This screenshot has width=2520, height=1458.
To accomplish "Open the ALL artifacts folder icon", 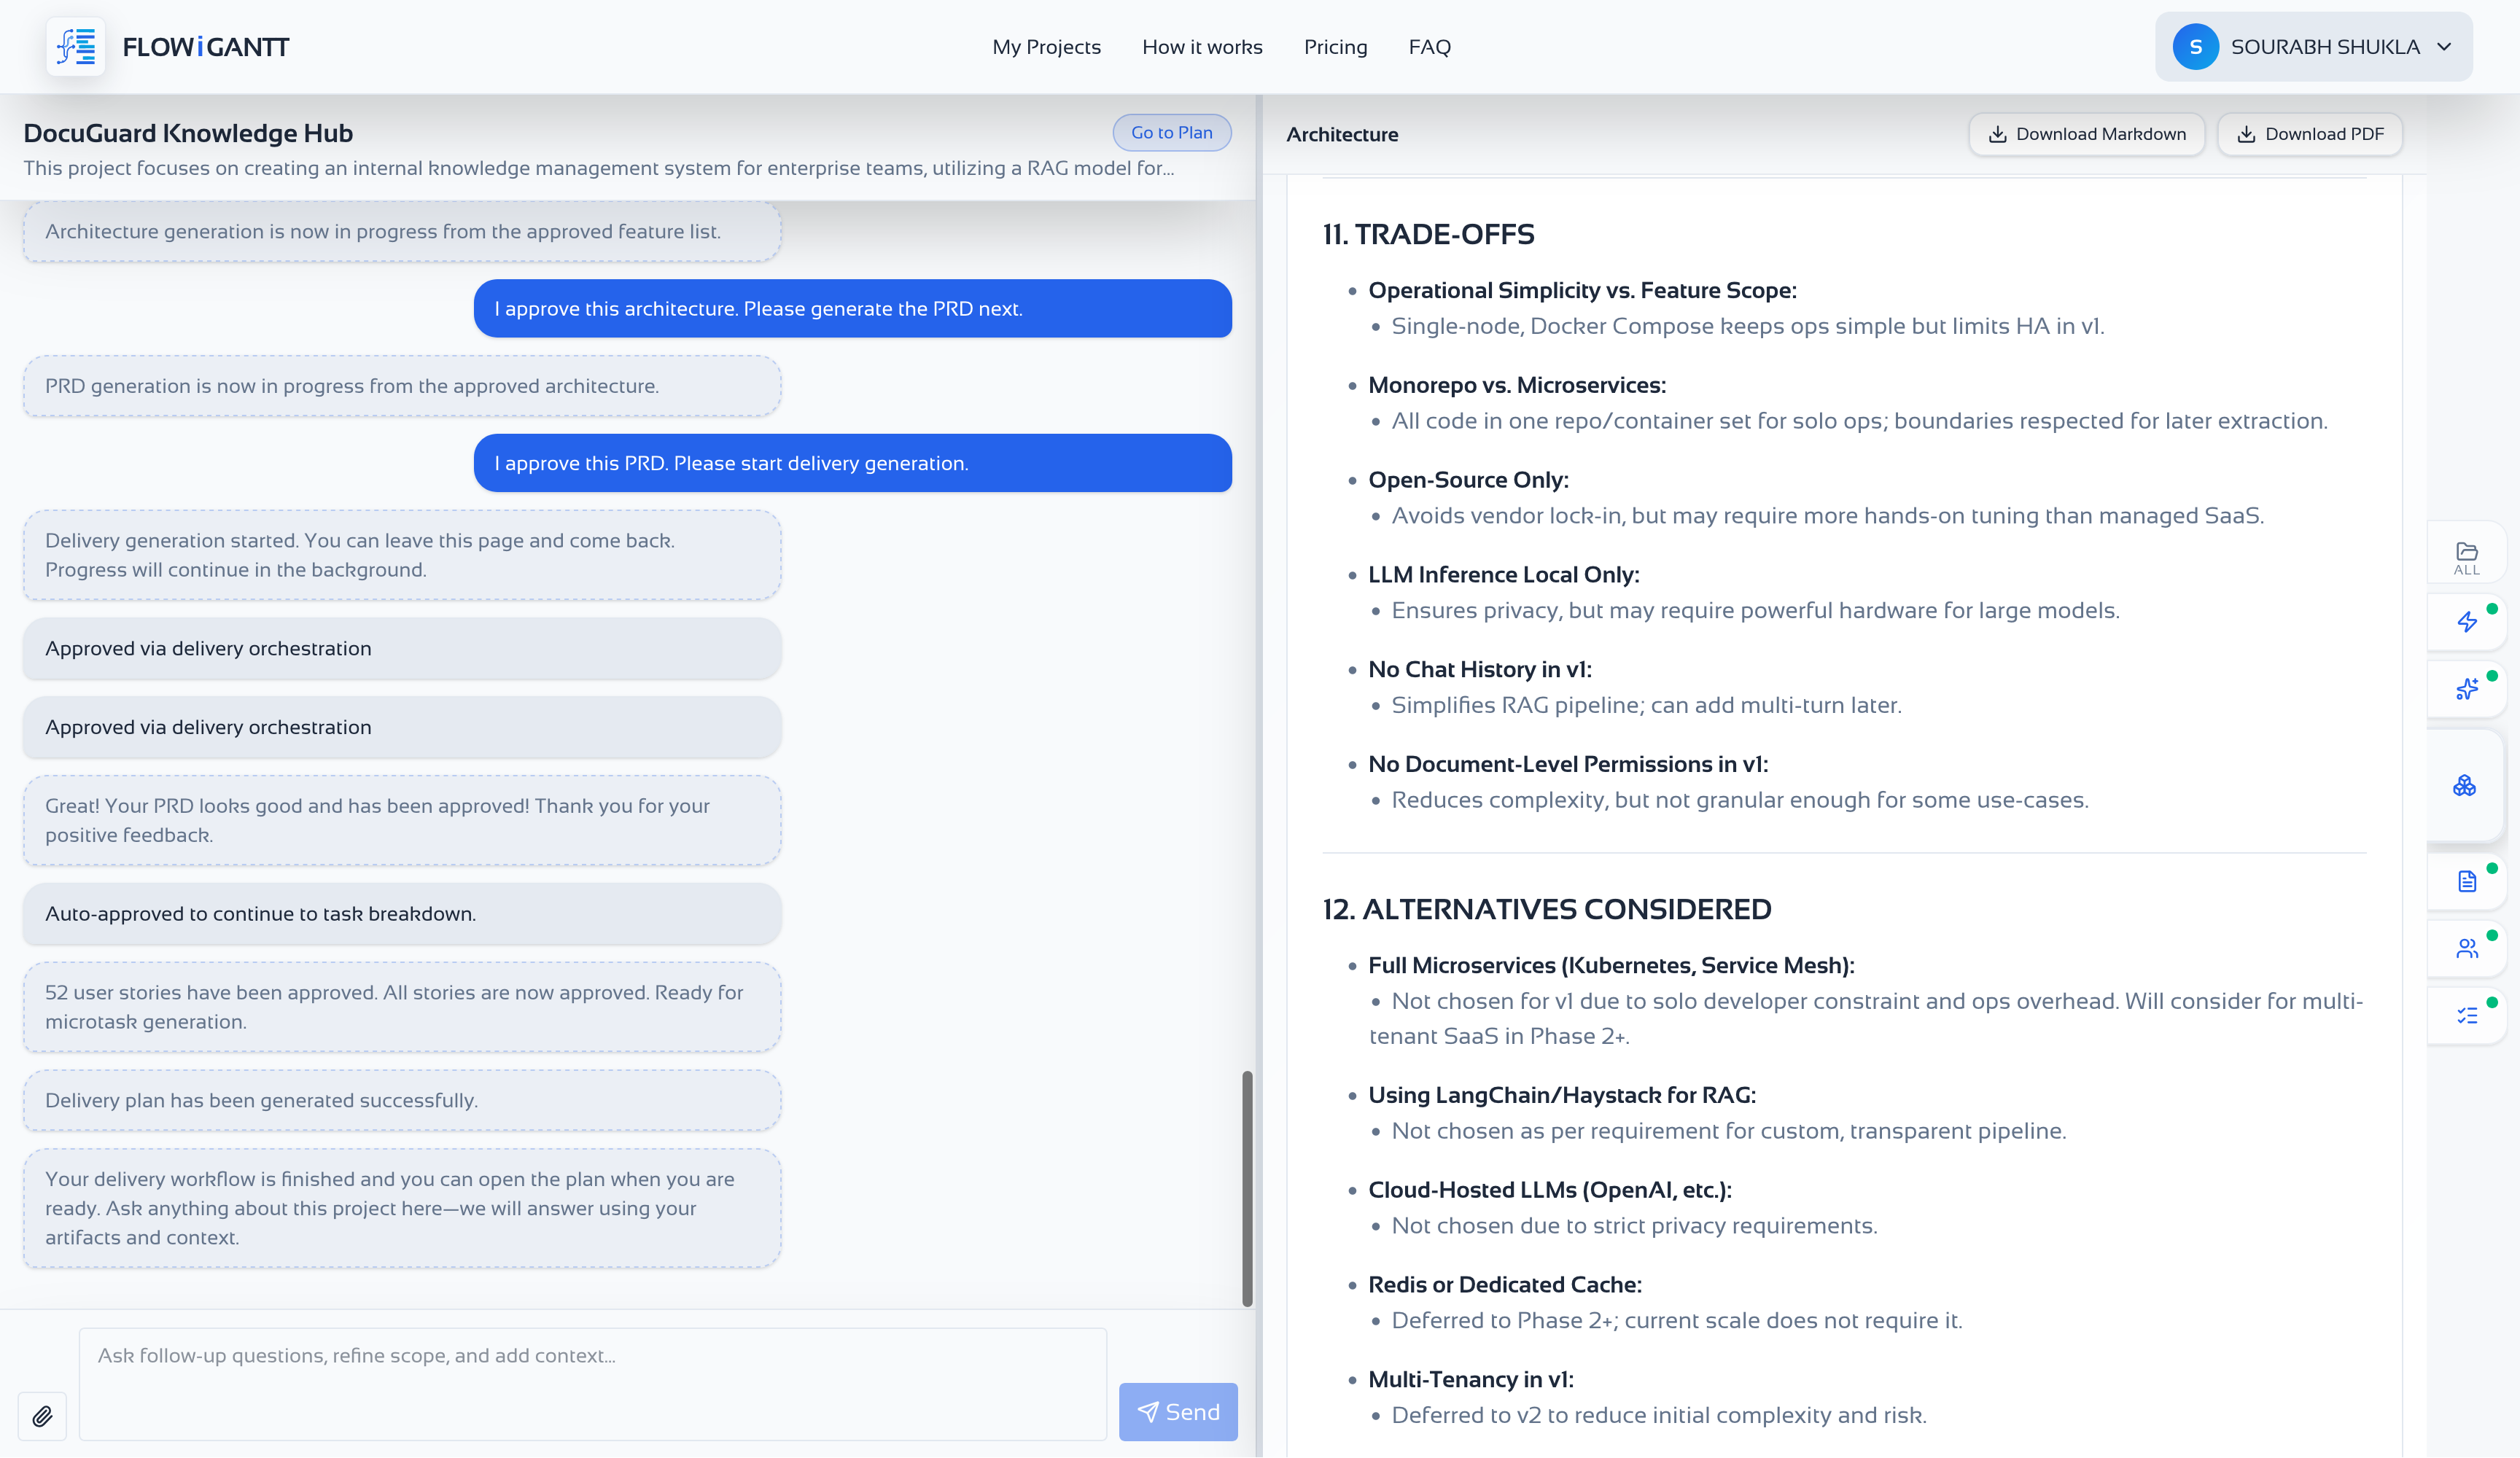I will point(2466,558).
